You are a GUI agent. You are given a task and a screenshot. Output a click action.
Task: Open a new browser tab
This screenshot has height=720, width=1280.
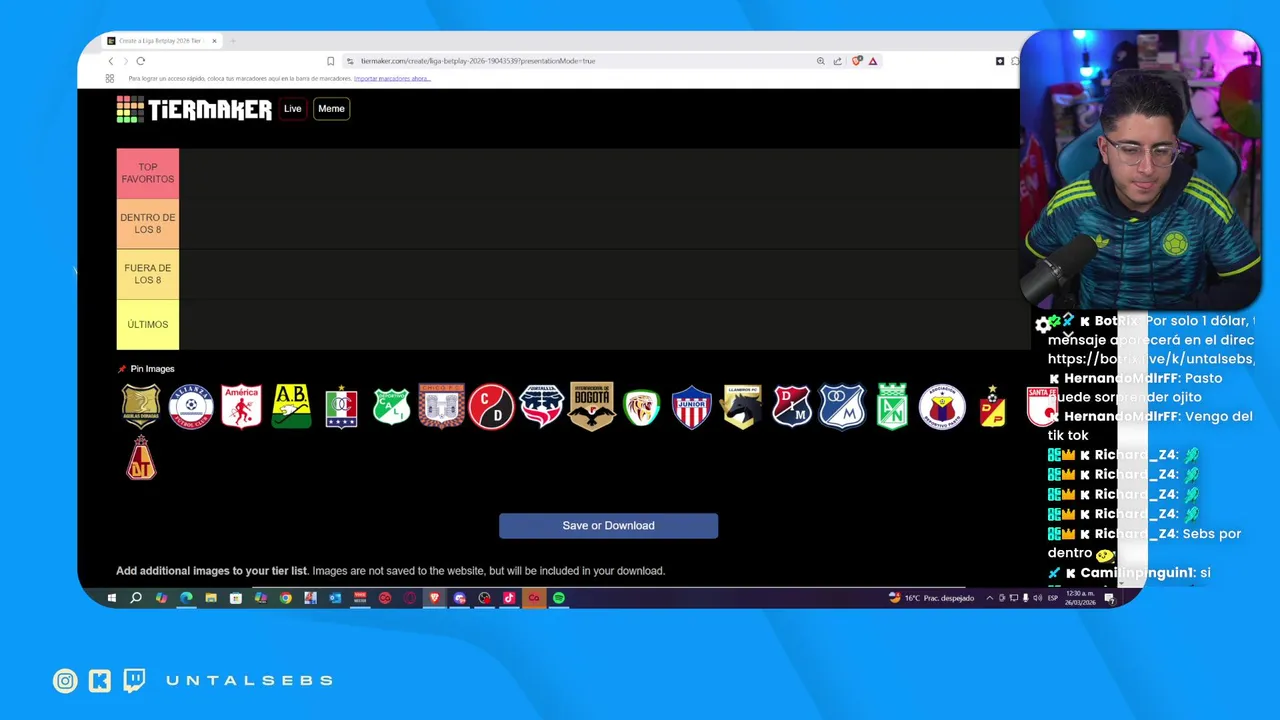click(233, 41)
